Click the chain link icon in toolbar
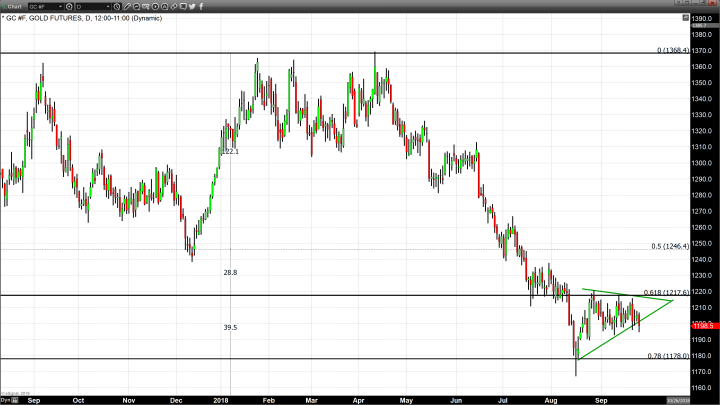This screenshot has width=720, height=405. (174, 6)
